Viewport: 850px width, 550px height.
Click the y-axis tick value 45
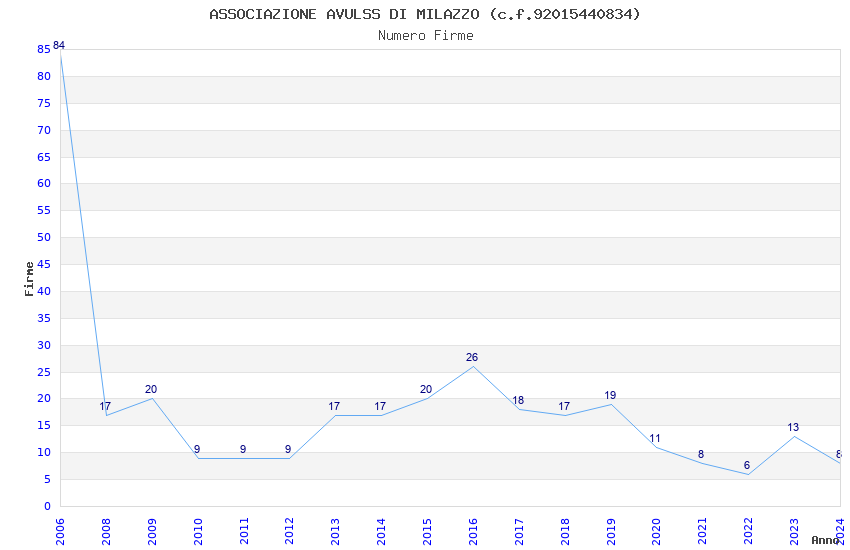click(44, 264)
